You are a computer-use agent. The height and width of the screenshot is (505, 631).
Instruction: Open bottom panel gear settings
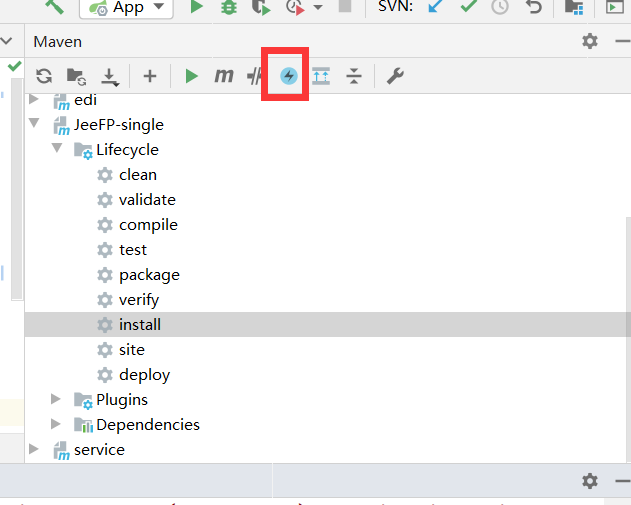(590, 480)
